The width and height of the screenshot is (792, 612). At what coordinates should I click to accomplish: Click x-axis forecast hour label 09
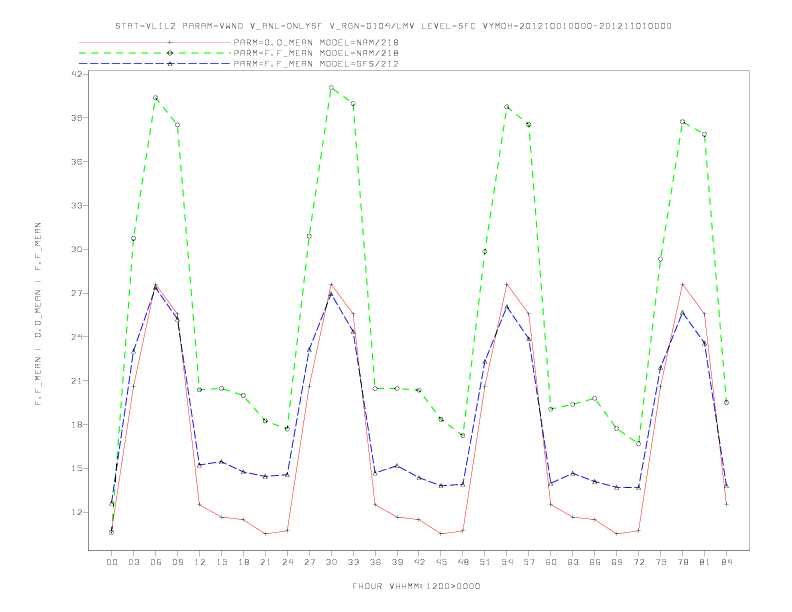177,562
